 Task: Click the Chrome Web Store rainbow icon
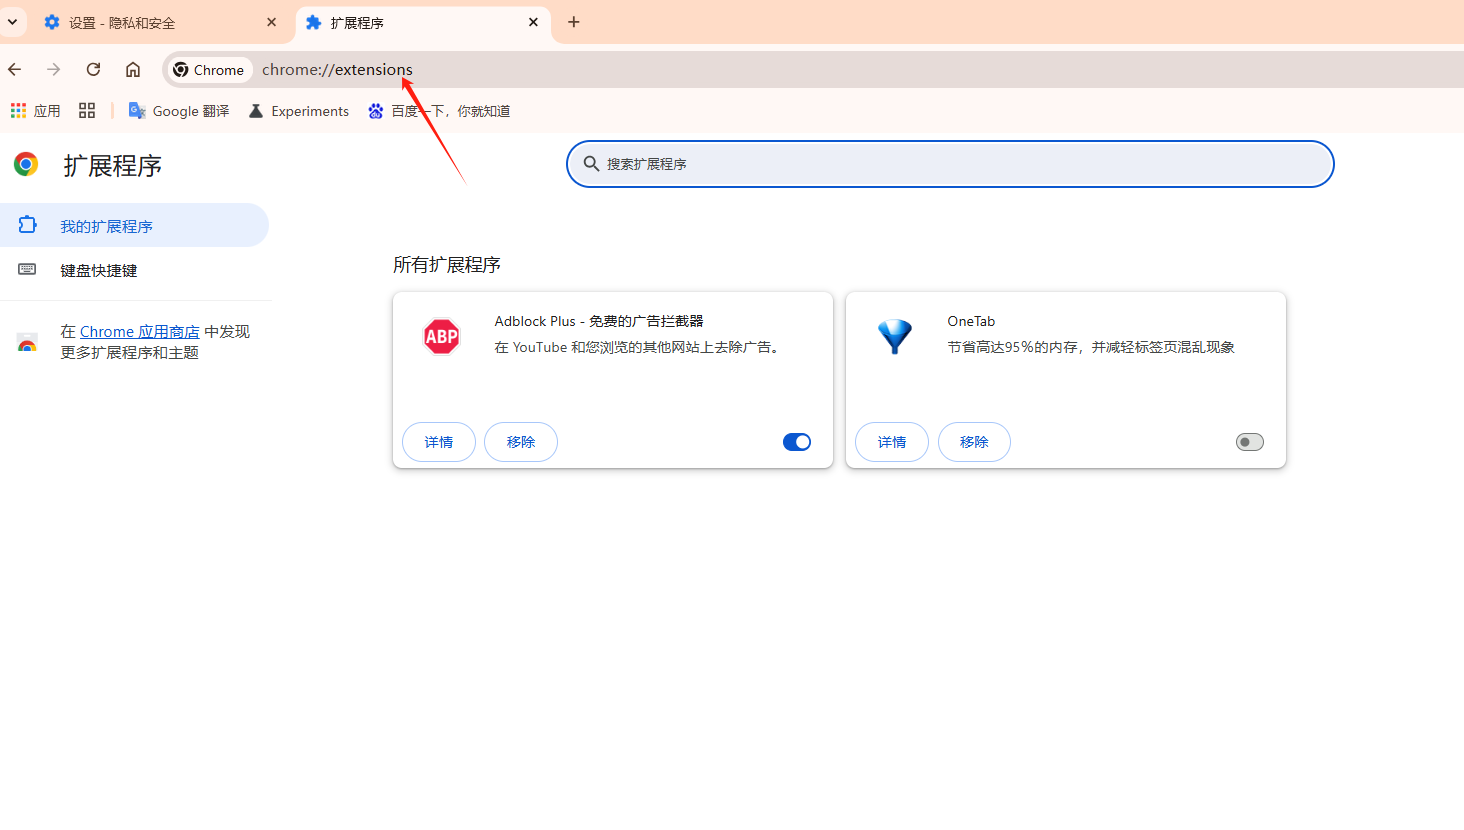[27, 343]
